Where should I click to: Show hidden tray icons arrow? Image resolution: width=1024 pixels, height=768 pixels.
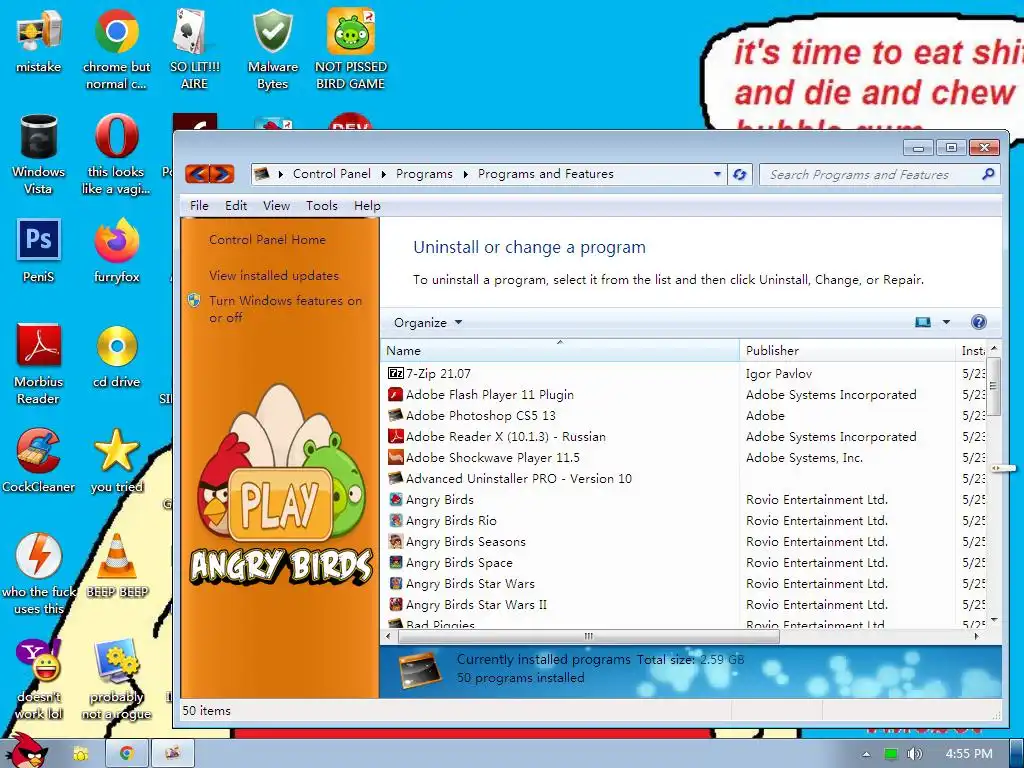(x=866, y=754)
